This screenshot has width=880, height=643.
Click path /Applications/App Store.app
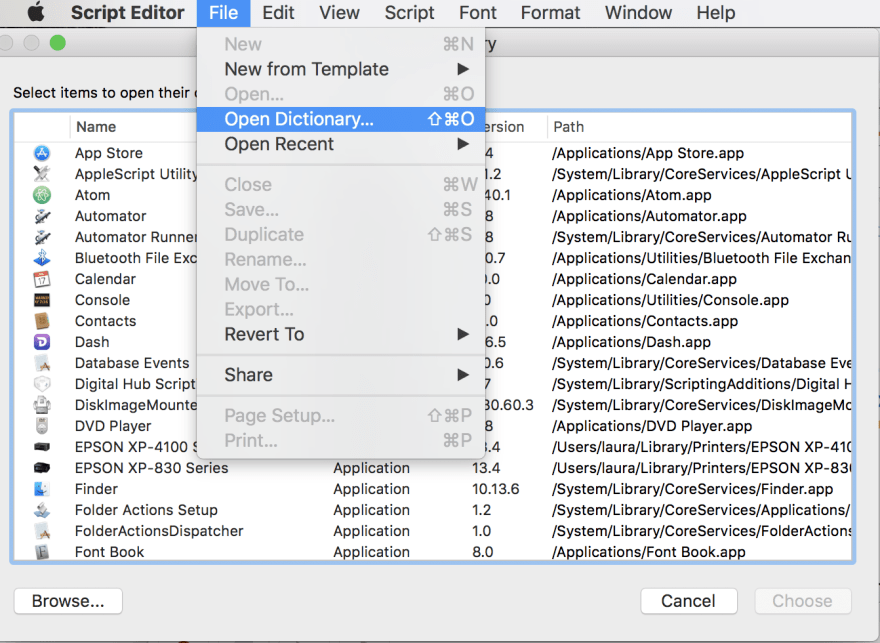click(648, 153)
